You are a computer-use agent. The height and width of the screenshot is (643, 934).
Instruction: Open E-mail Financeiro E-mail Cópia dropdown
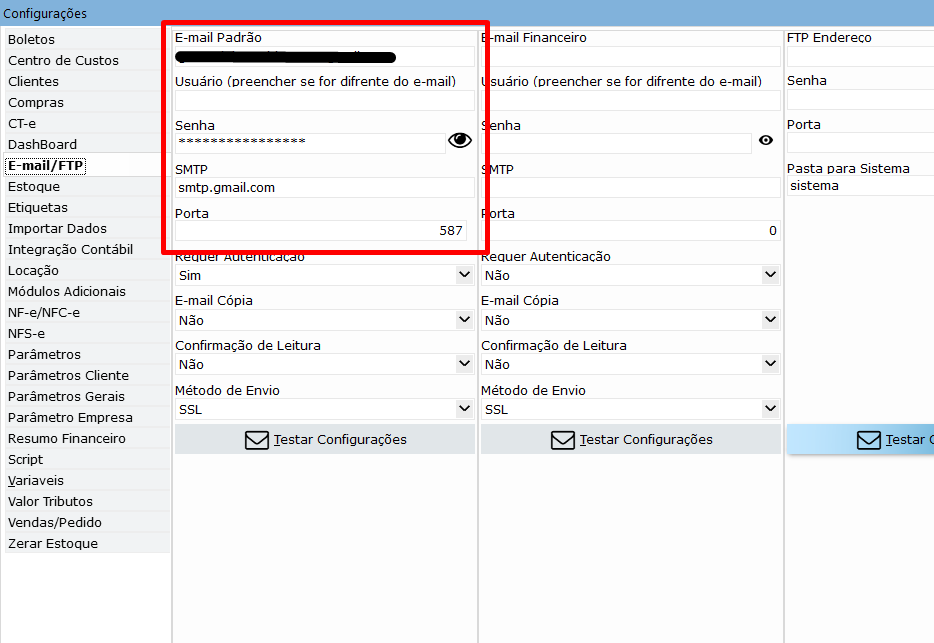pyautogui.click(x=769, y=320)
